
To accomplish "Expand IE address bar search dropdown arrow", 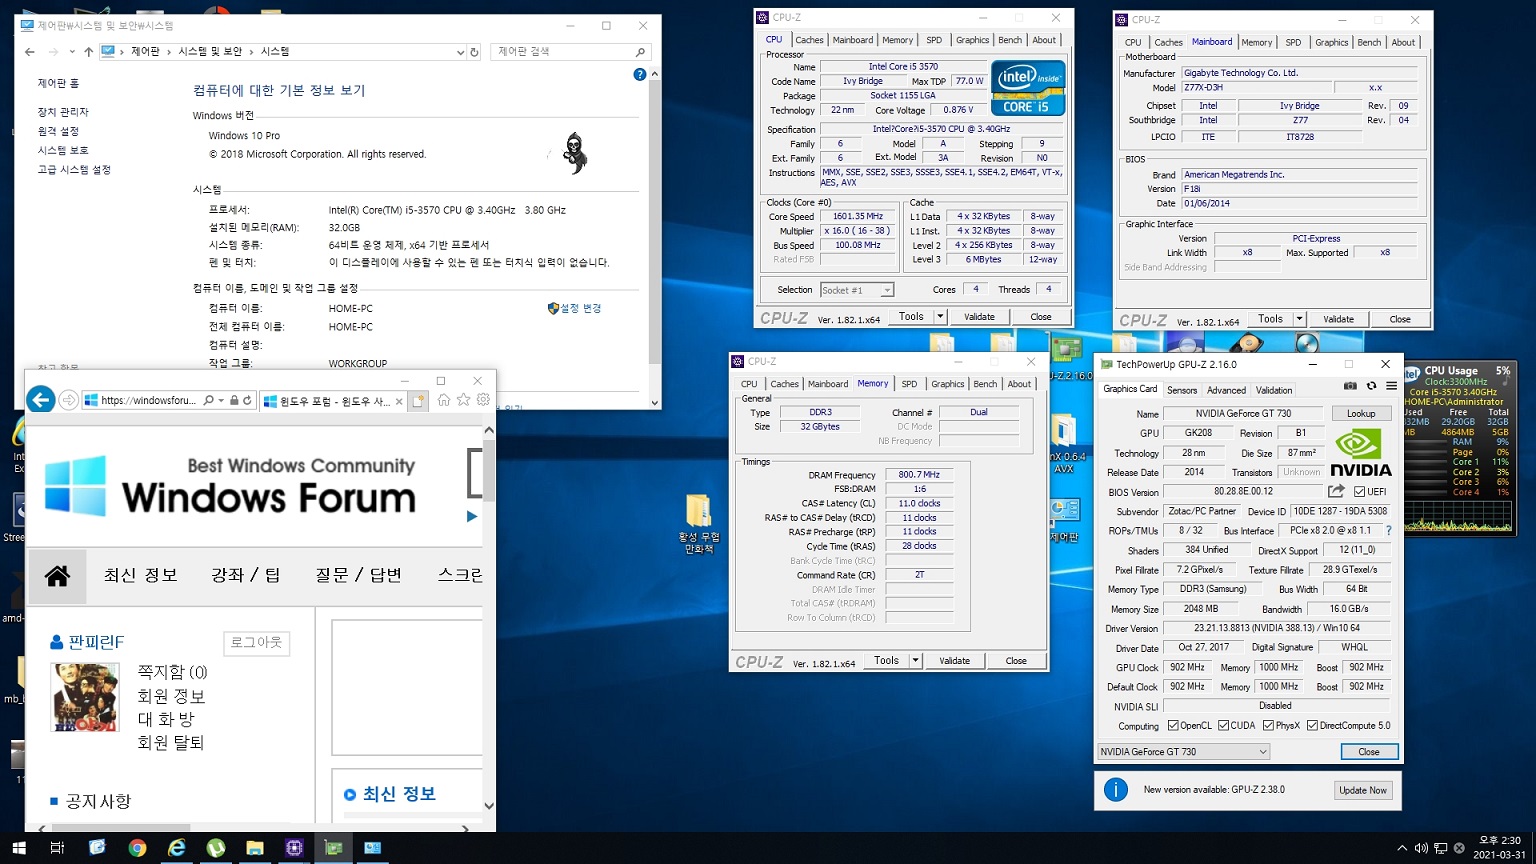I will [220, 400].
